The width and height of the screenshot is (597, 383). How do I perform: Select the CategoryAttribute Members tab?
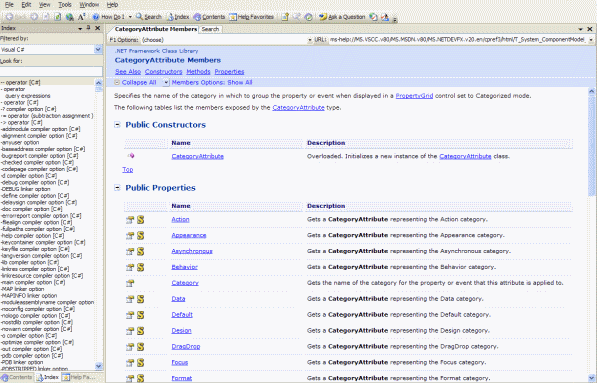pos(156,29)
